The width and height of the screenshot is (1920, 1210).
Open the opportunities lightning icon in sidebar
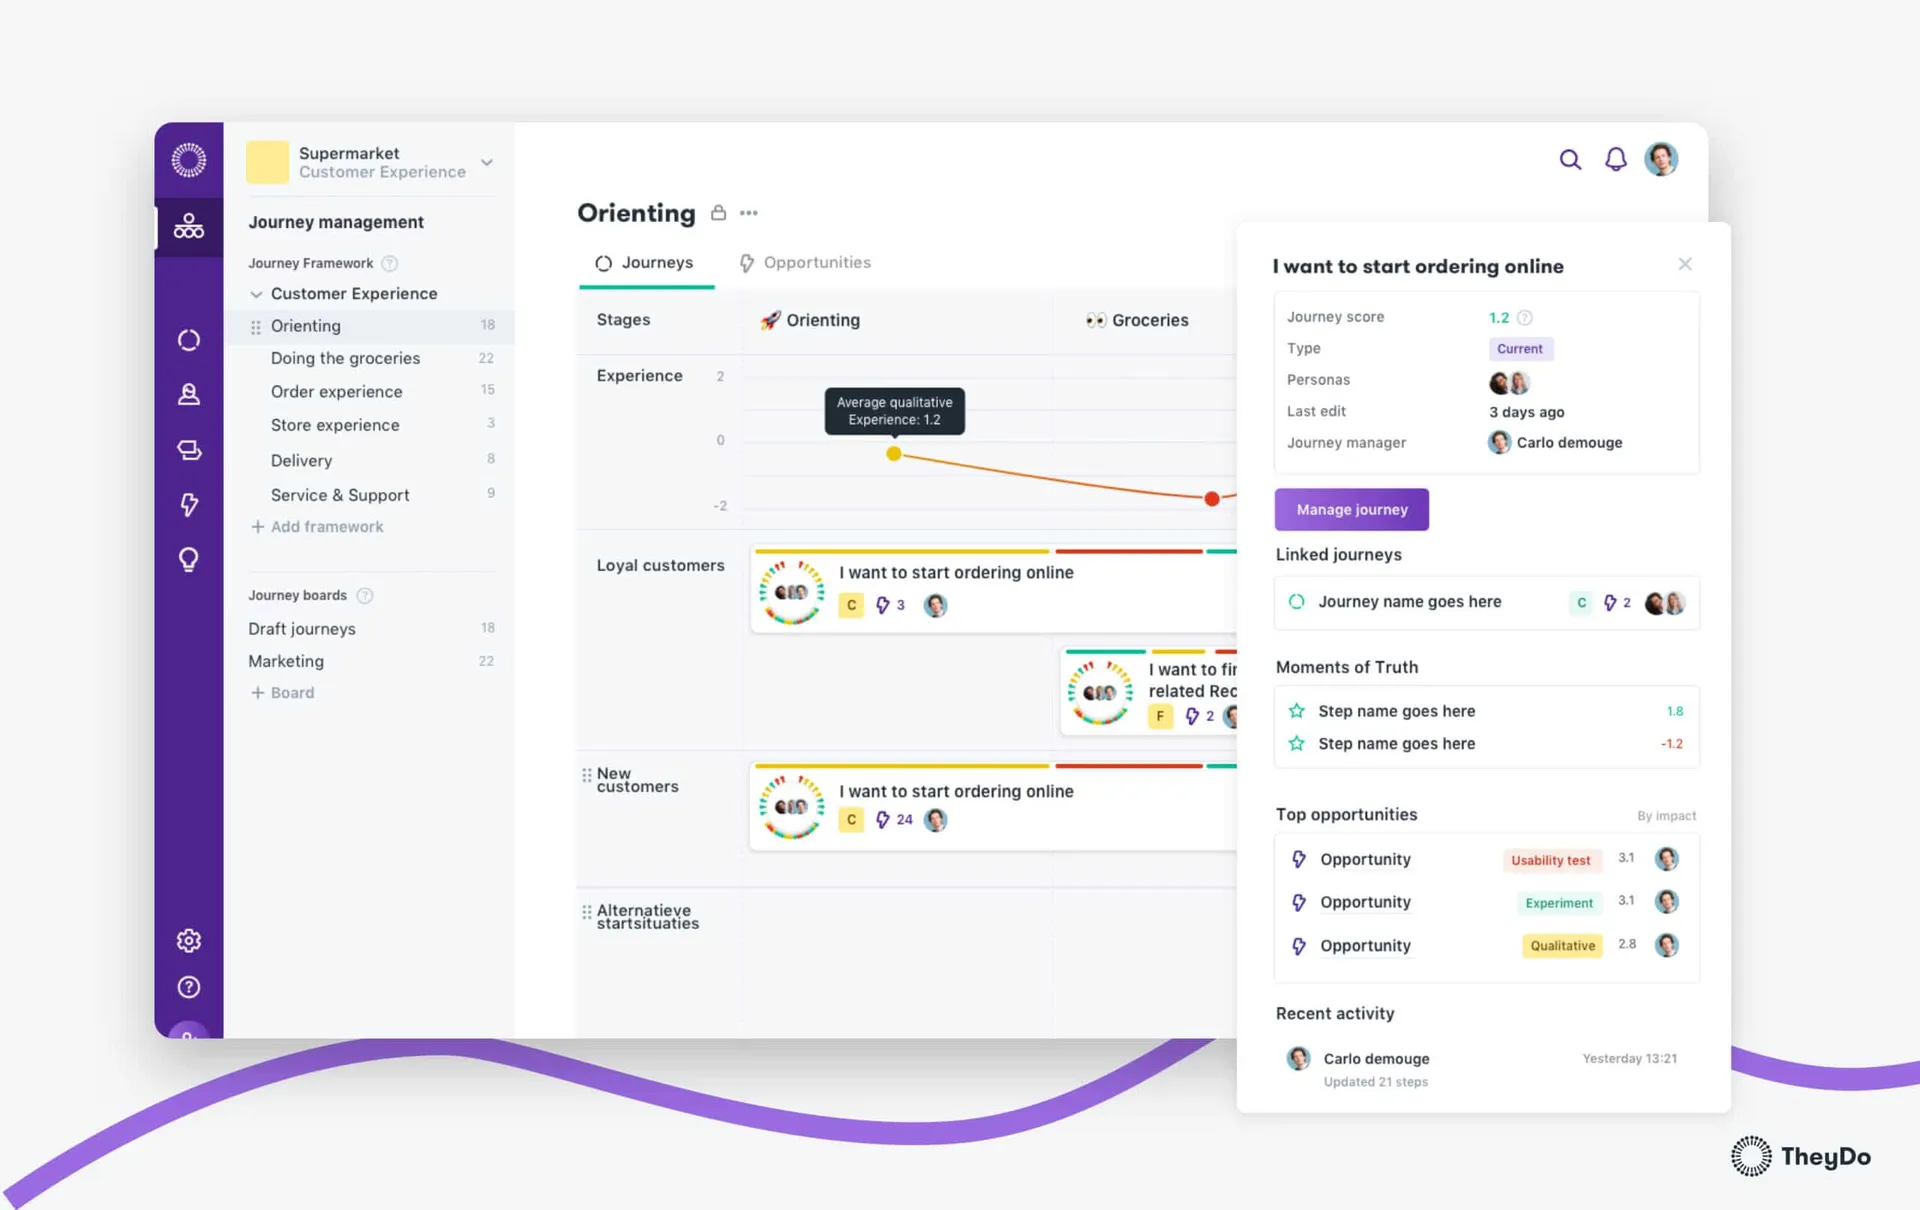(188, 504)
